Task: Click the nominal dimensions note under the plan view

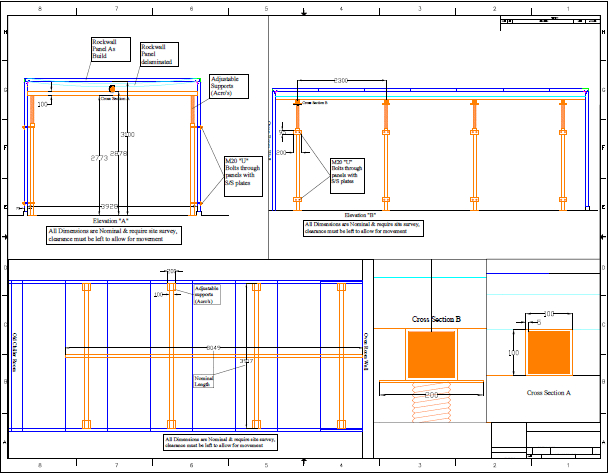Action: 220,442
